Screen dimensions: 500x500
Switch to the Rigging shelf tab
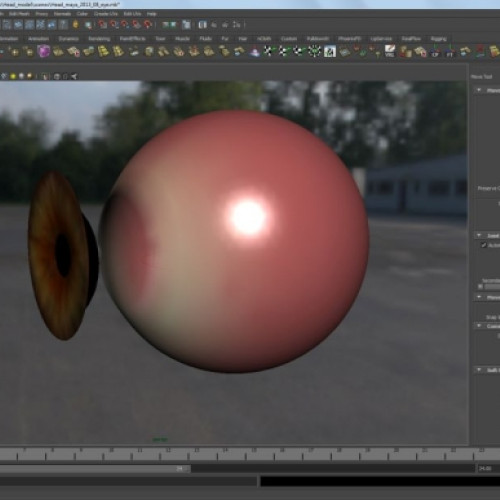(x=438, y=39)
